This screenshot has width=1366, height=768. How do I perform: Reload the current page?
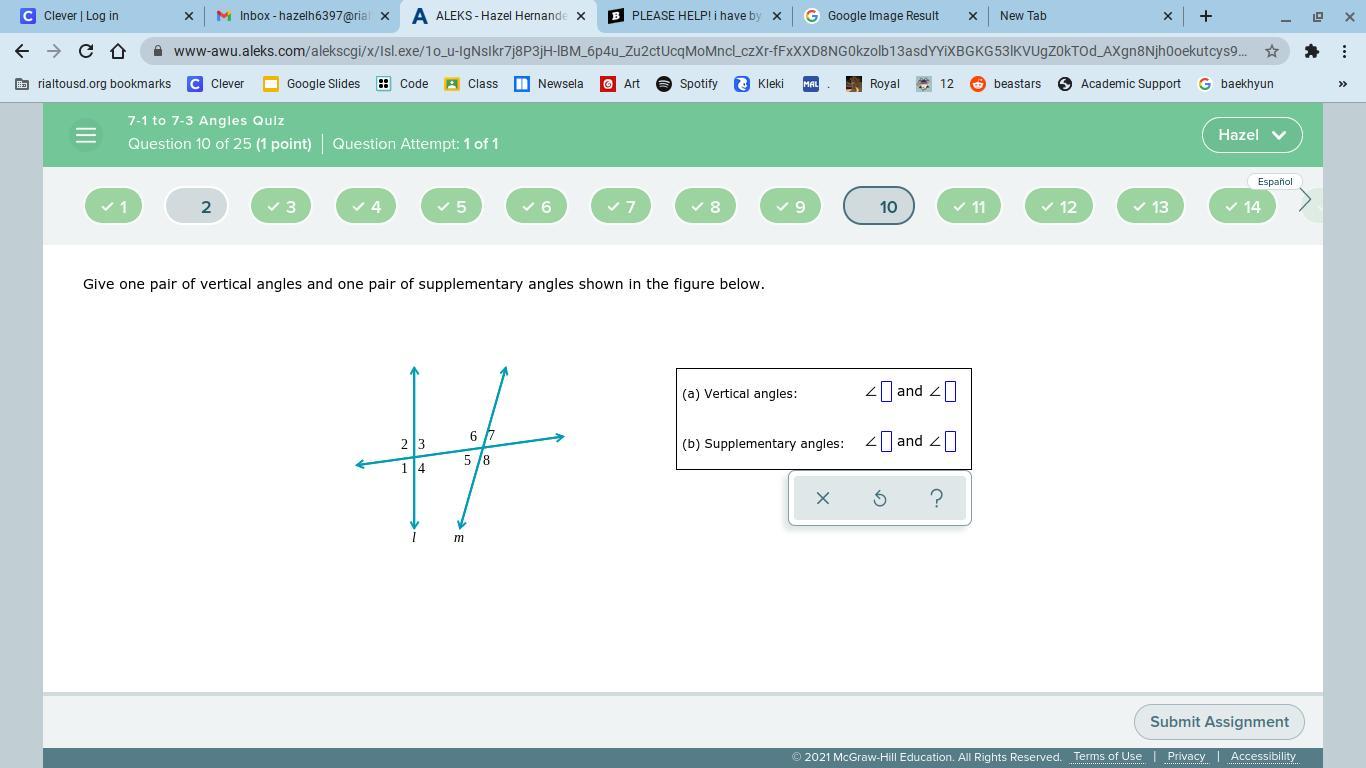(x=86, y=51)
